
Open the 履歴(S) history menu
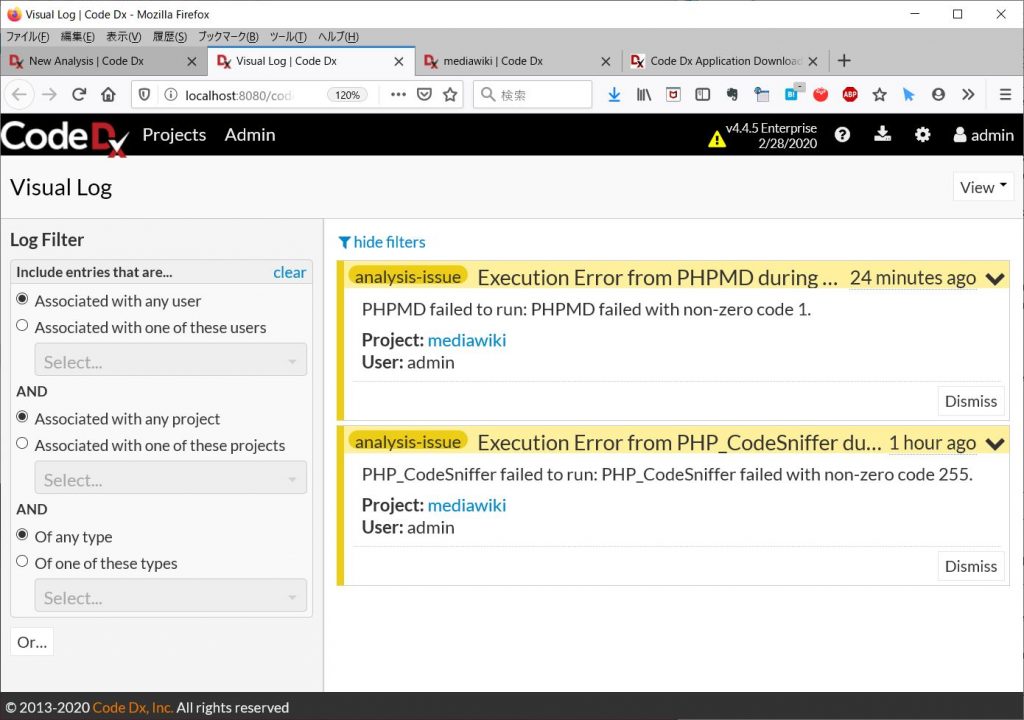tap(170, 37)
